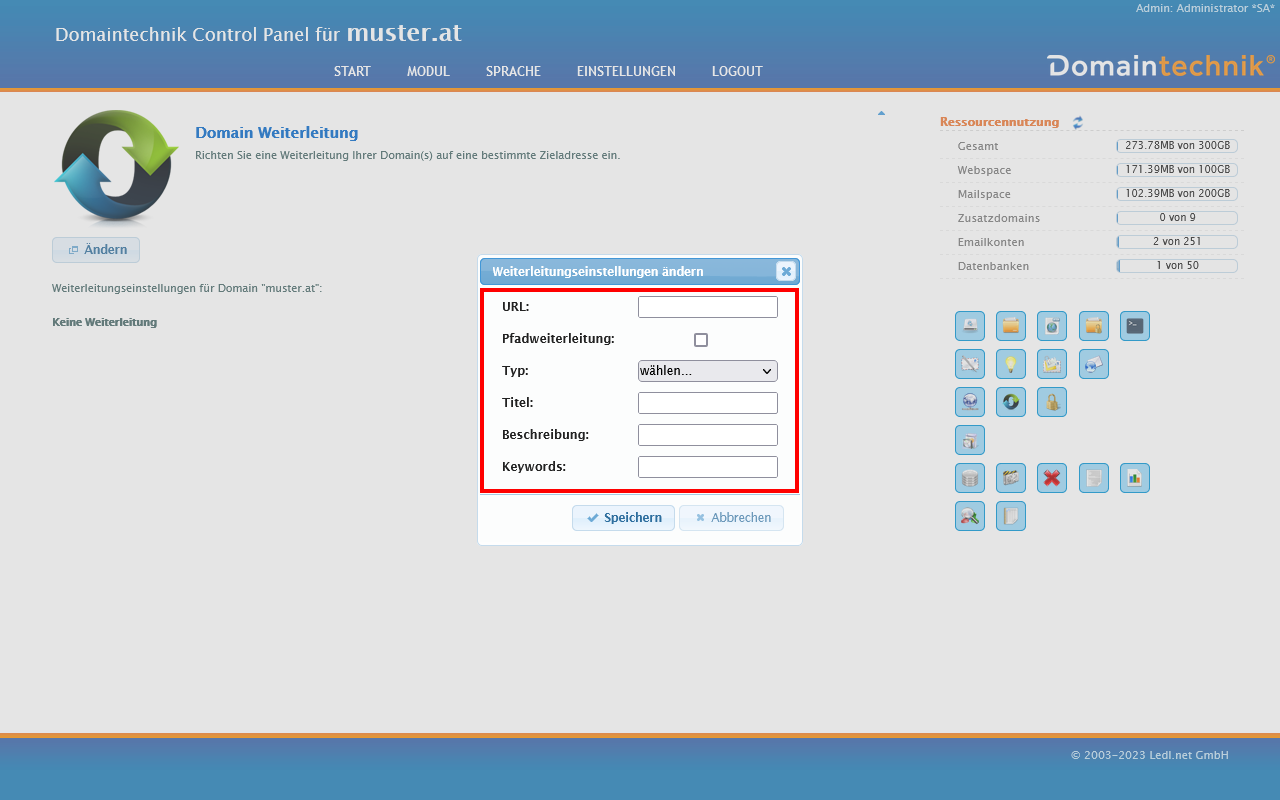Screen dimensions: 1280x800
Task: Open the database cylinder icon
Action: (970, 478)
